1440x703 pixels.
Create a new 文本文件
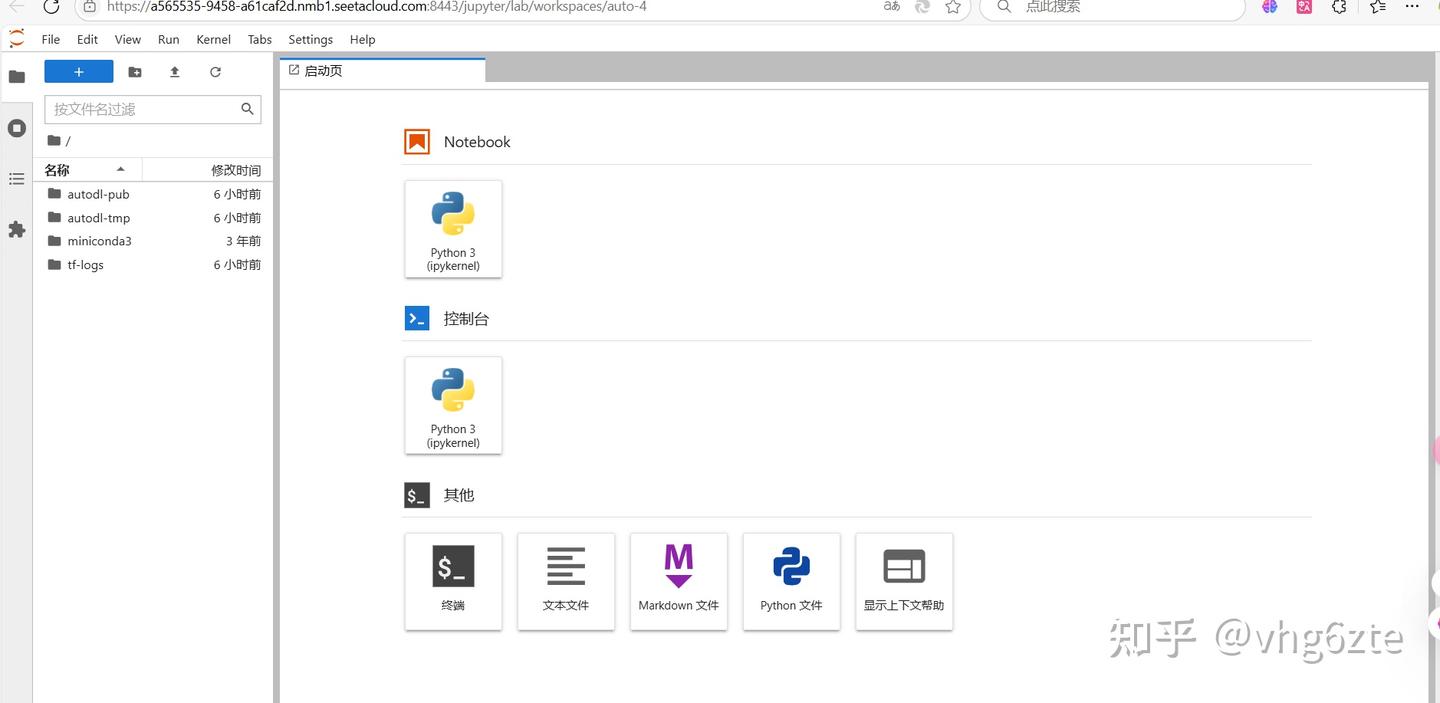[566, 581]
